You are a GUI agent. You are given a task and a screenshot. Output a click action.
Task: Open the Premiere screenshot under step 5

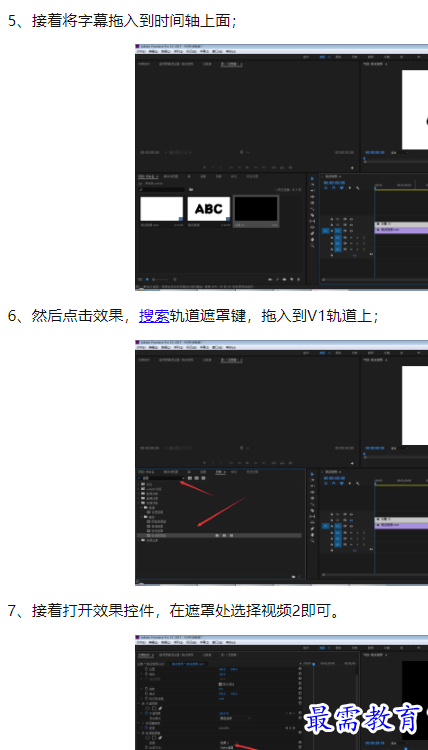[281, 167]
